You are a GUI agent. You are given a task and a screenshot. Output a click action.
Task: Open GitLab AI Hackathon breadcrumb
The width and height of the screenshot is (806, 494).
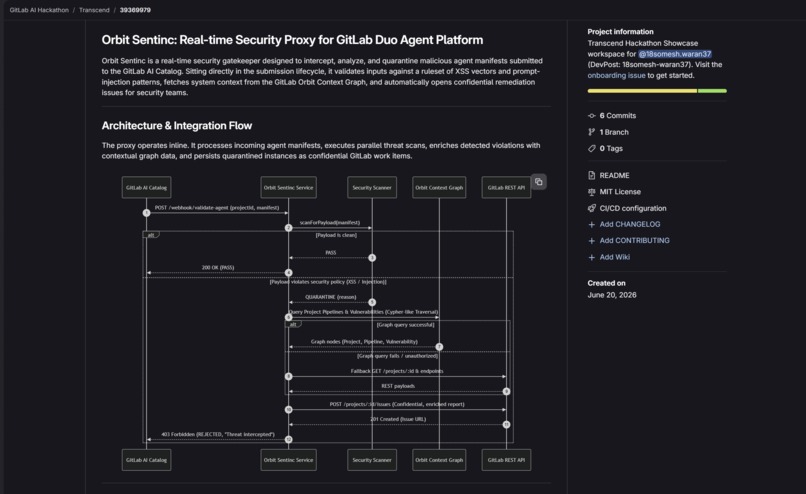(x=39, y=10)
